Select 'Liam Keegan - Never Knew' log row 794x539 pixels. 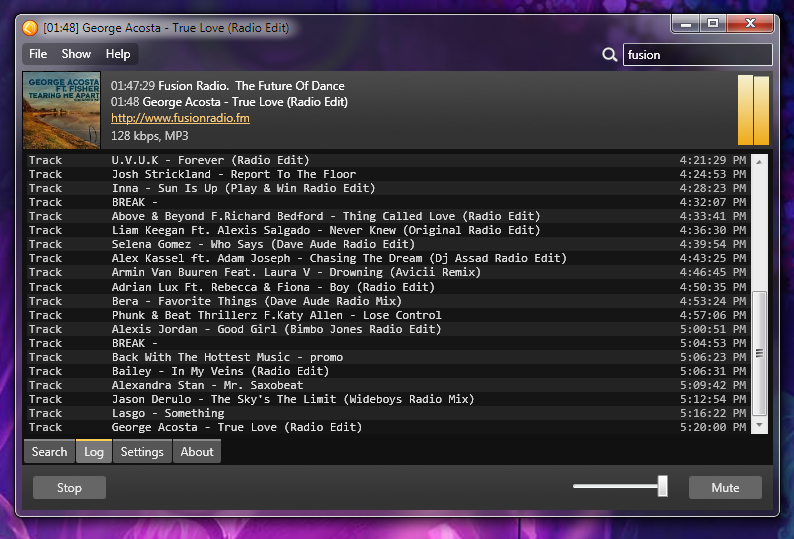pos(388,230)
